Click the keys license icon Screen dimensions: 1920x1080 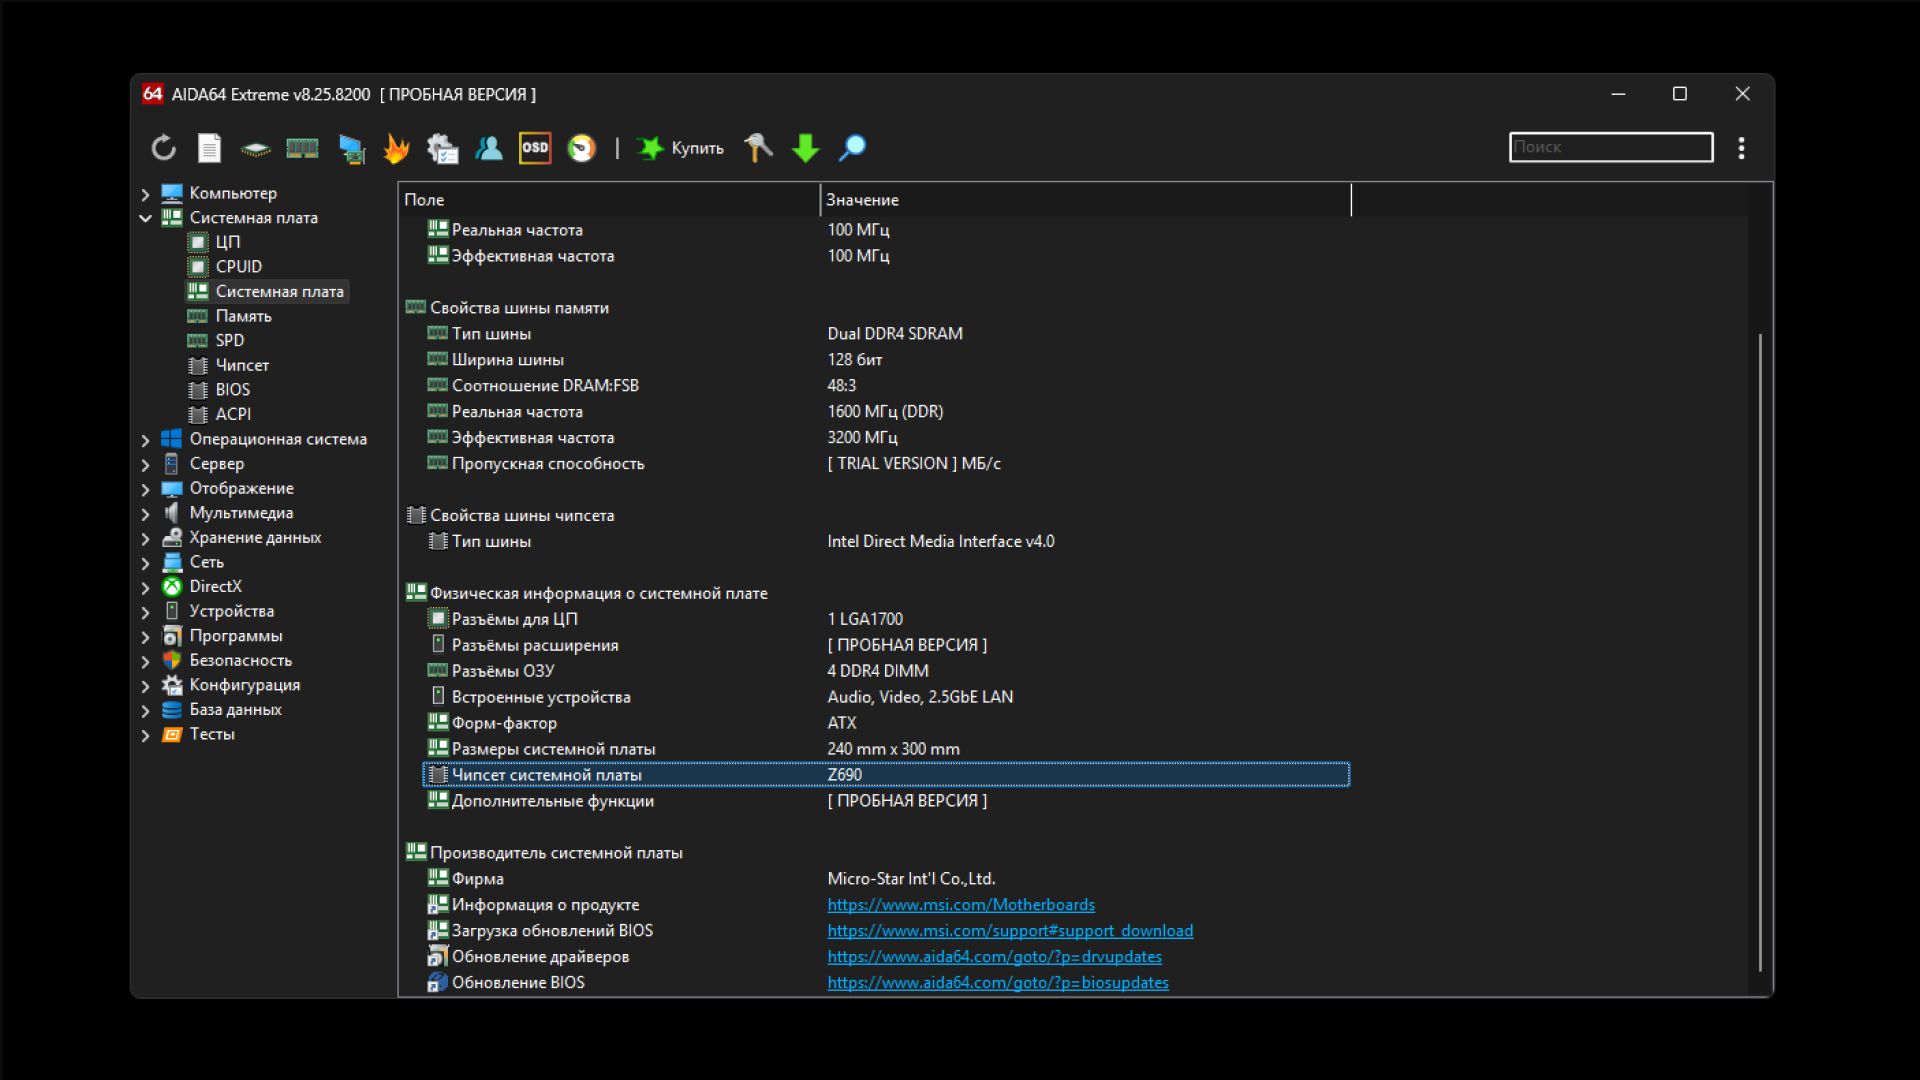coord(758,148)
